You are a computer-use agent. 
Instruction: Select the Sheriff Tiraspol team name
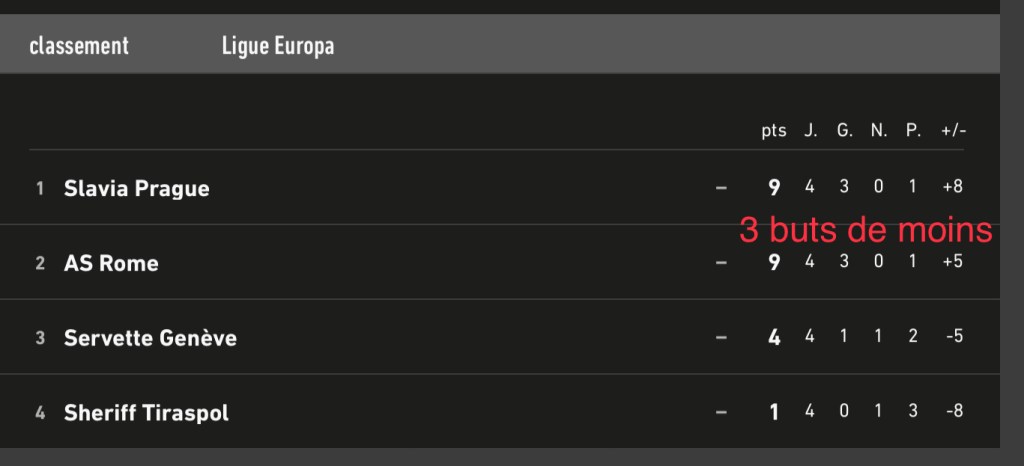[146, 413]
